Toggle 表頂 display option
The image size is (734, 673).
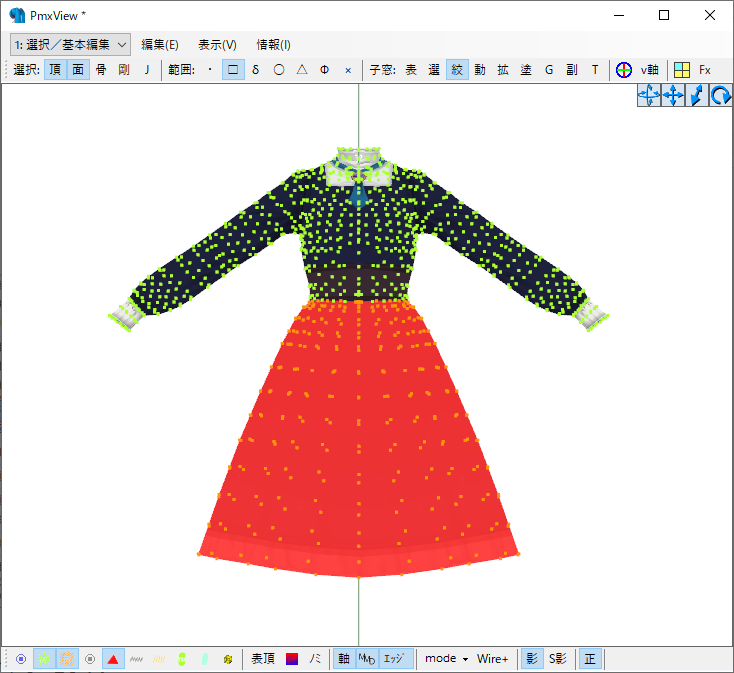tap(263, 659)
